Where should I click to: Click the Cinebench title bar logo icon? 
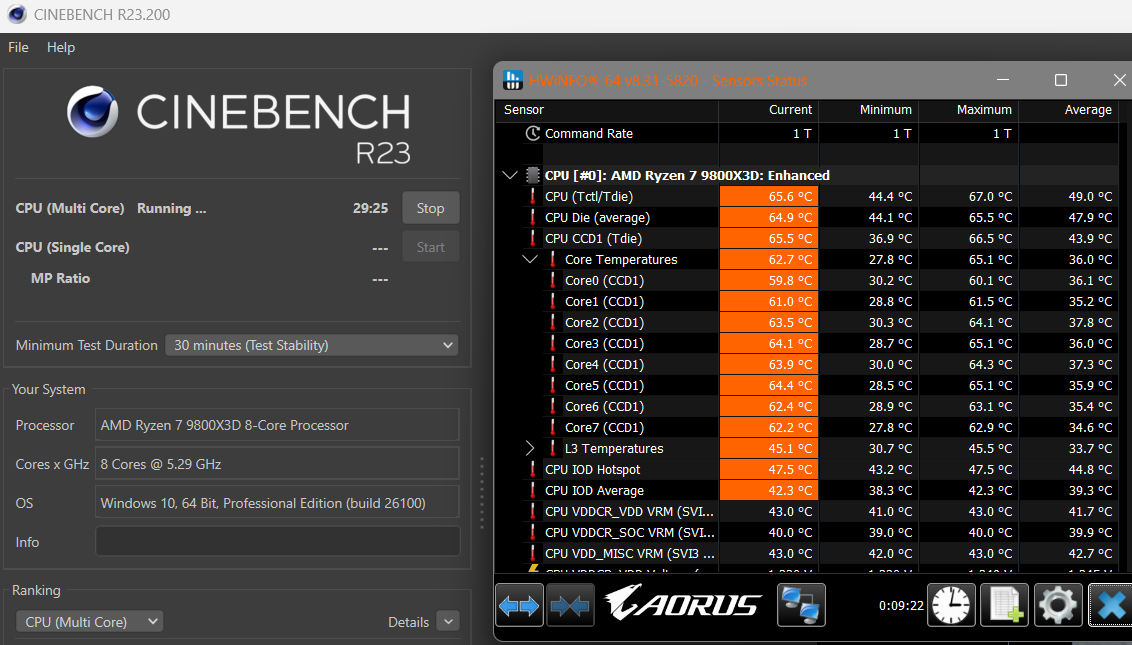click(x=15, y=14)
